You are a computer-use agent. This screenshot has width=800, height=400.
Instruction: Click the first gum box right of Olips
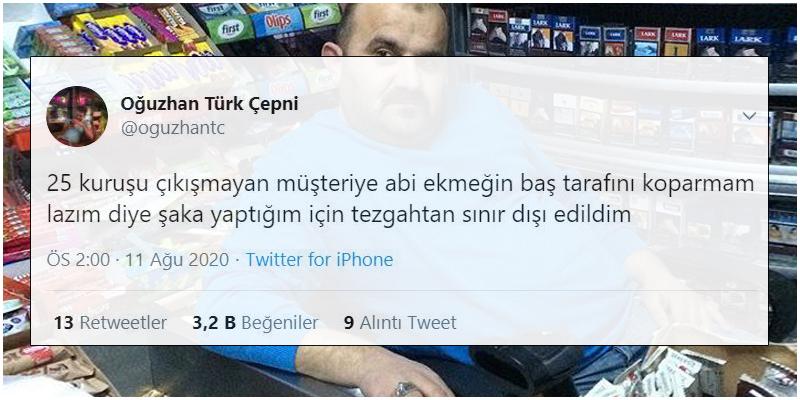320,16
